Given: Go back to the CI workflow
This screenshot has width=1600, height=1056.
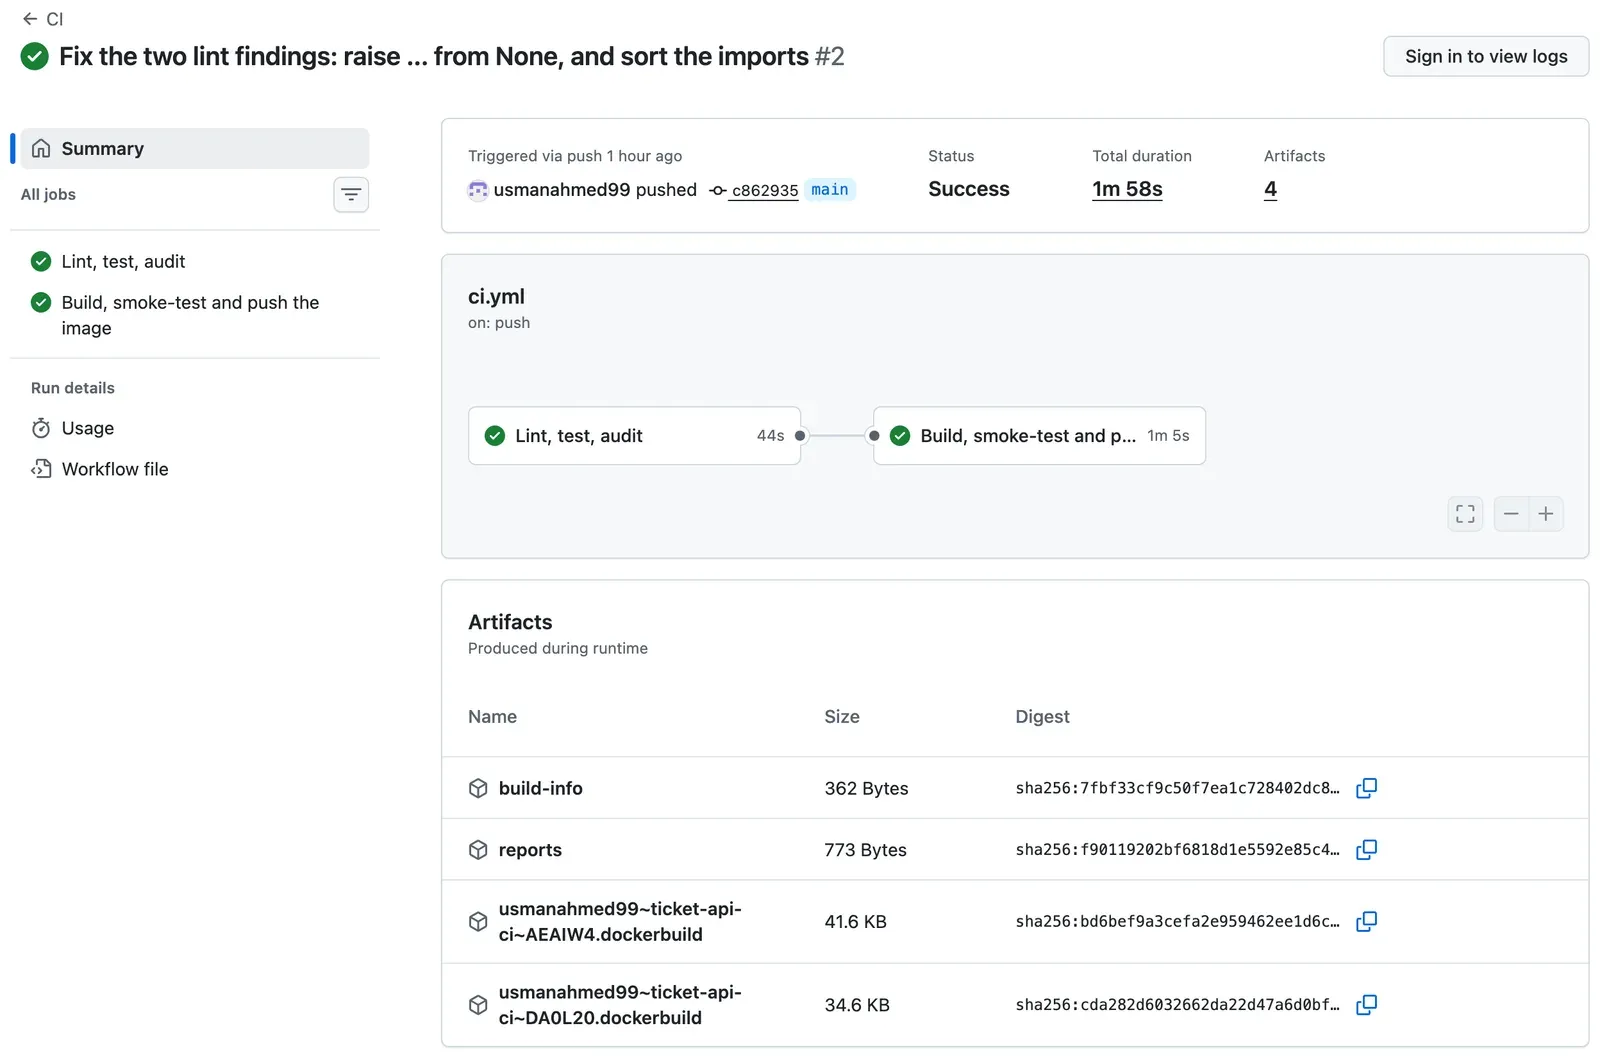Looking at the screenshot, I should pyautogui.click(x=43, y=19).
